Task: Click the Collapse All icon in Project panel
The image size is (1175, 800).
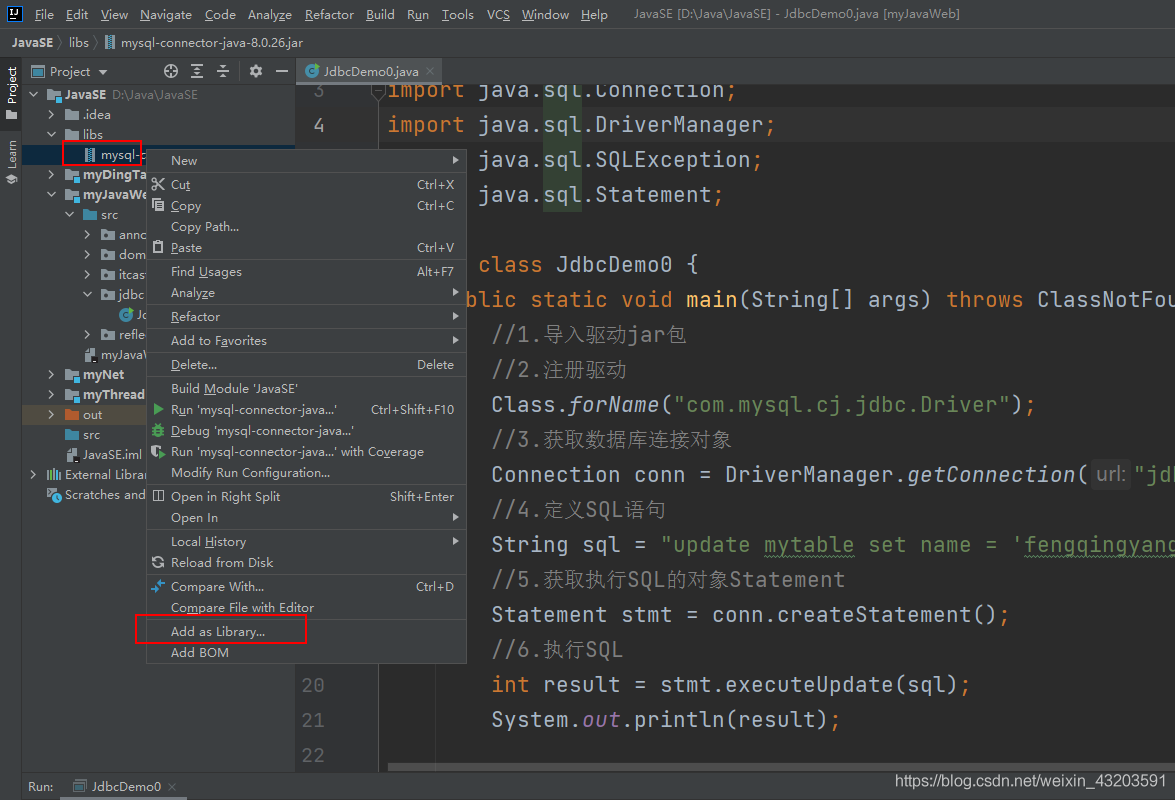Action: [223, 71]
